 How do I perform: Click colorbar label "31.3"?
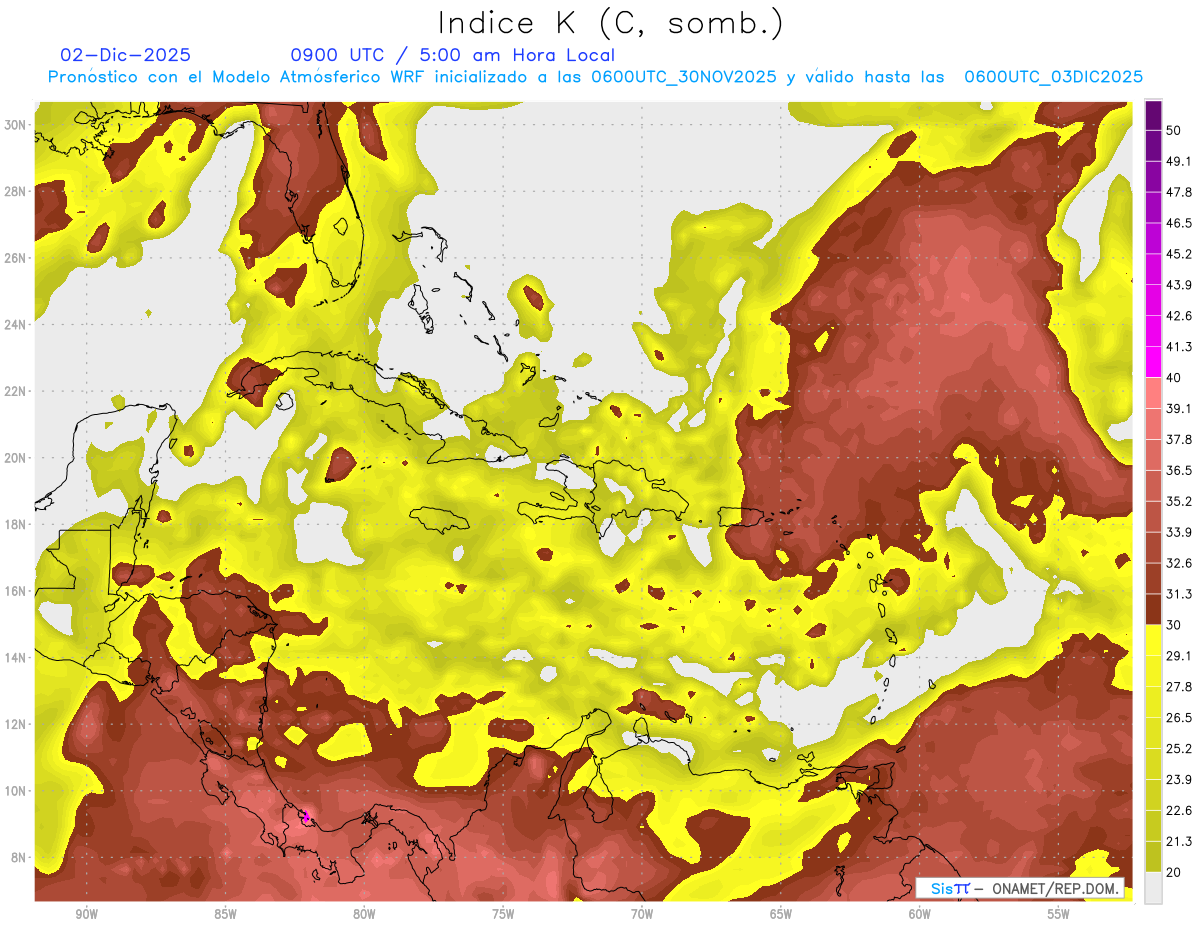[x=1179, y=594]
